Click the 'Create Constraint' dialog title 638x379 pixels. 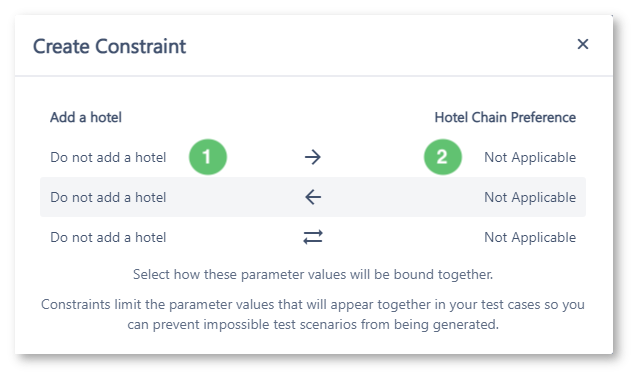109,46
